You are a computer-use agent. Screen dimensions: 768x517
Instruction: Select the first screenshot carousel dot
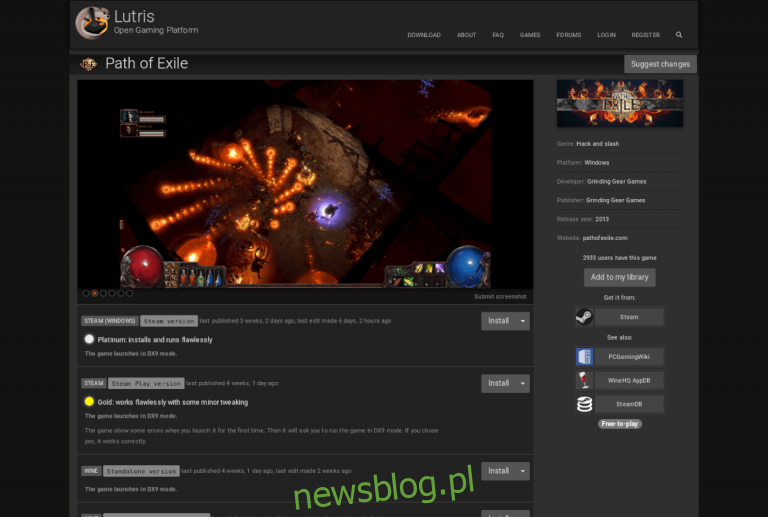click(86, 293)
